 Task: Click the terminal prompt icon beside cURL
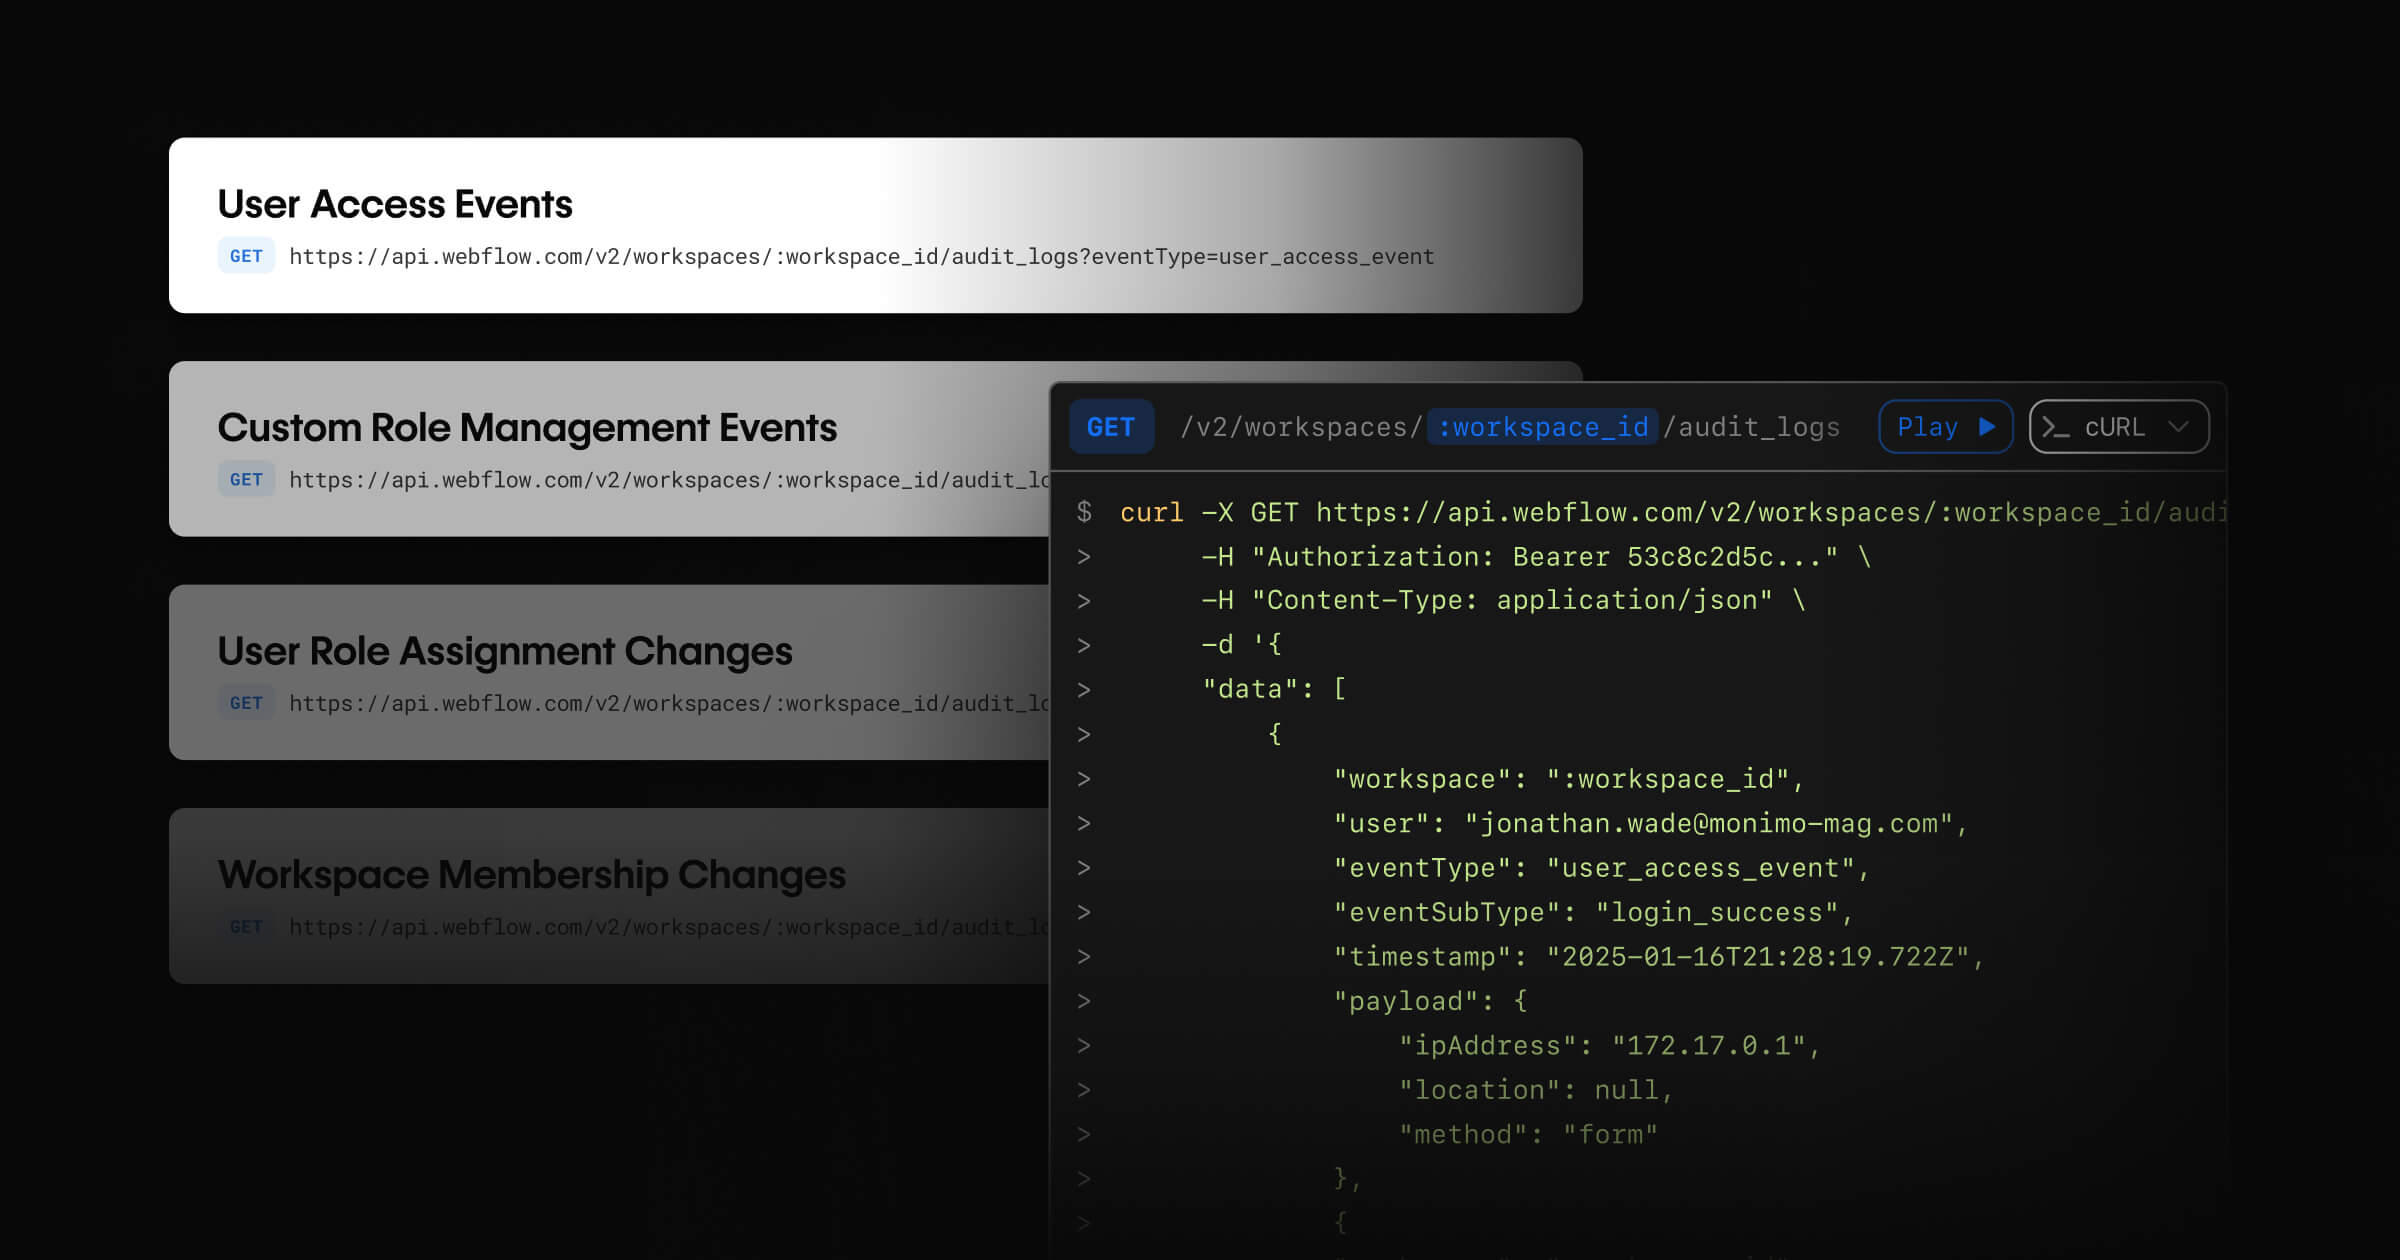pos(2055,428)
